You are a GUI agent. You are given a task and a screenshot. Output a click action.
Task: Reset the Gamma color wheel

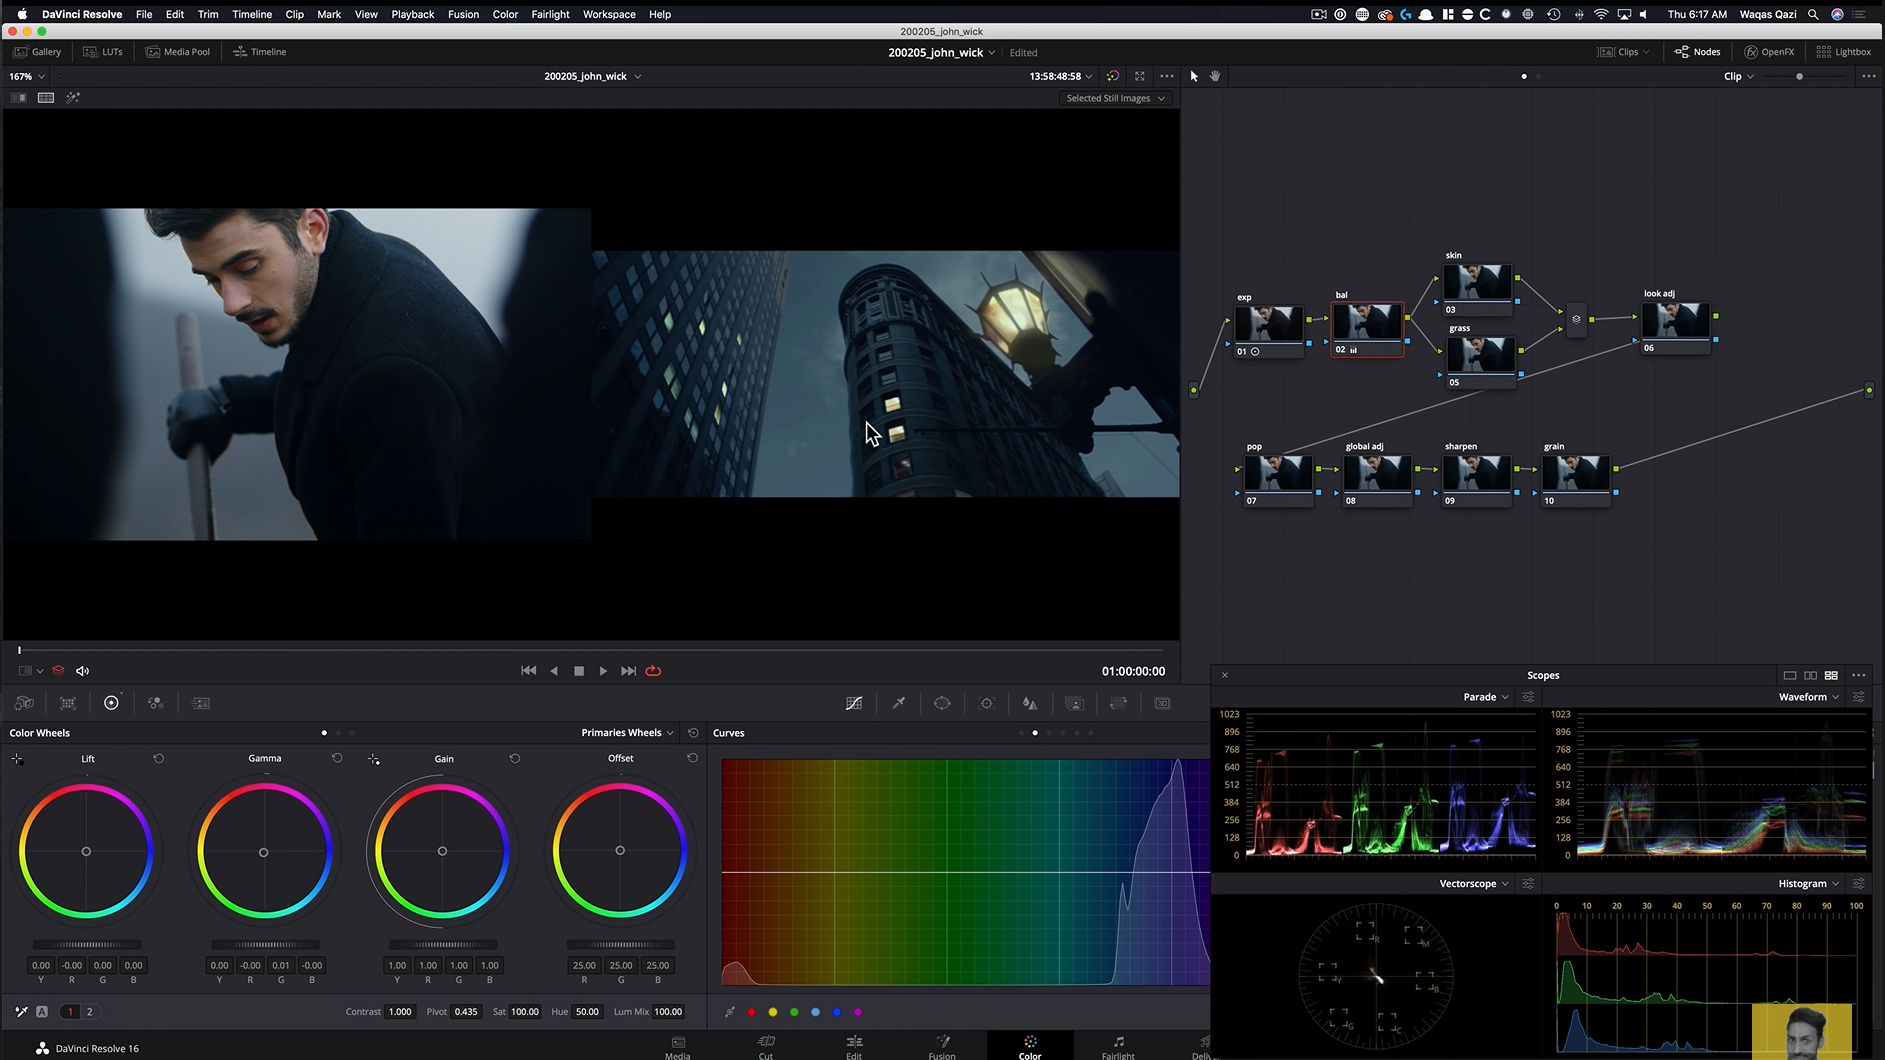(337, 758)
